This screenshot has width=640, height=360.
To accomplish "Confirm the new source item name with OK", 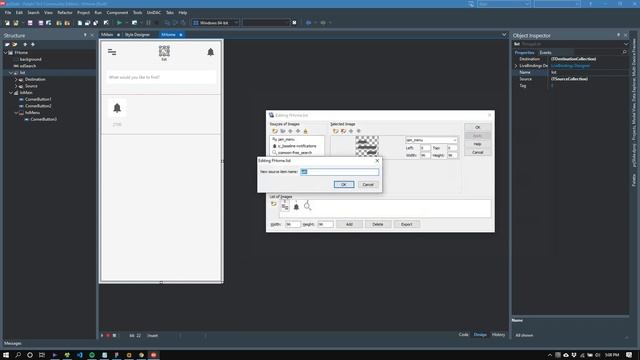I will (344, 184).
